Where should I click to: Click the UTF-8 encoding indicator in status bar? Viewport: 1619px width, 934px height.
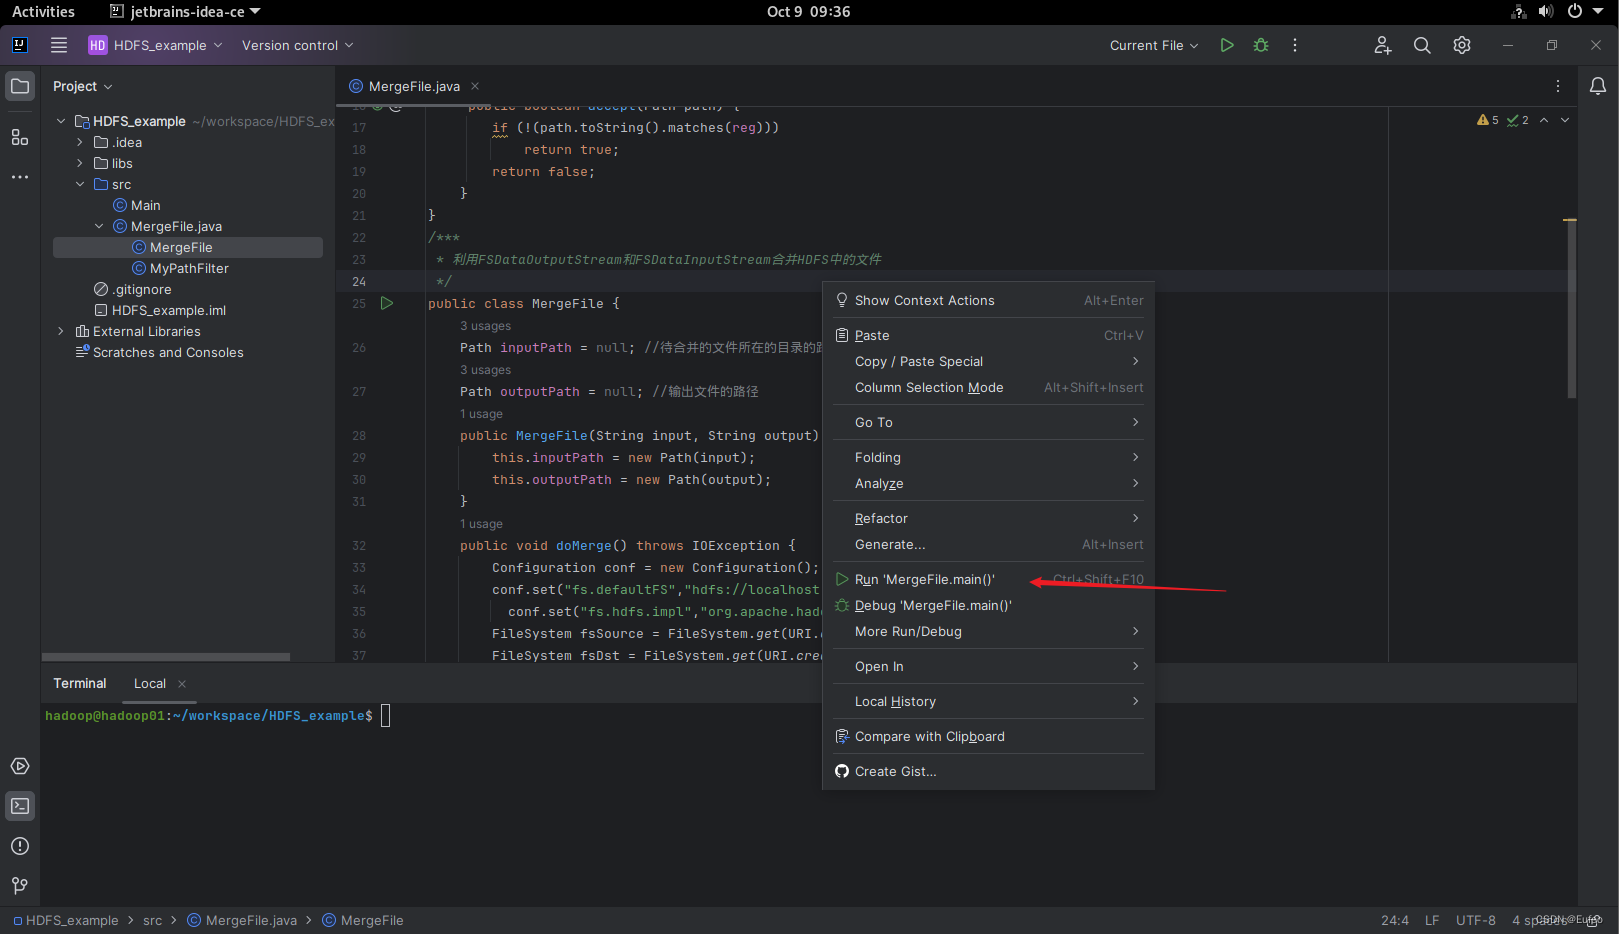[1475, 920]
